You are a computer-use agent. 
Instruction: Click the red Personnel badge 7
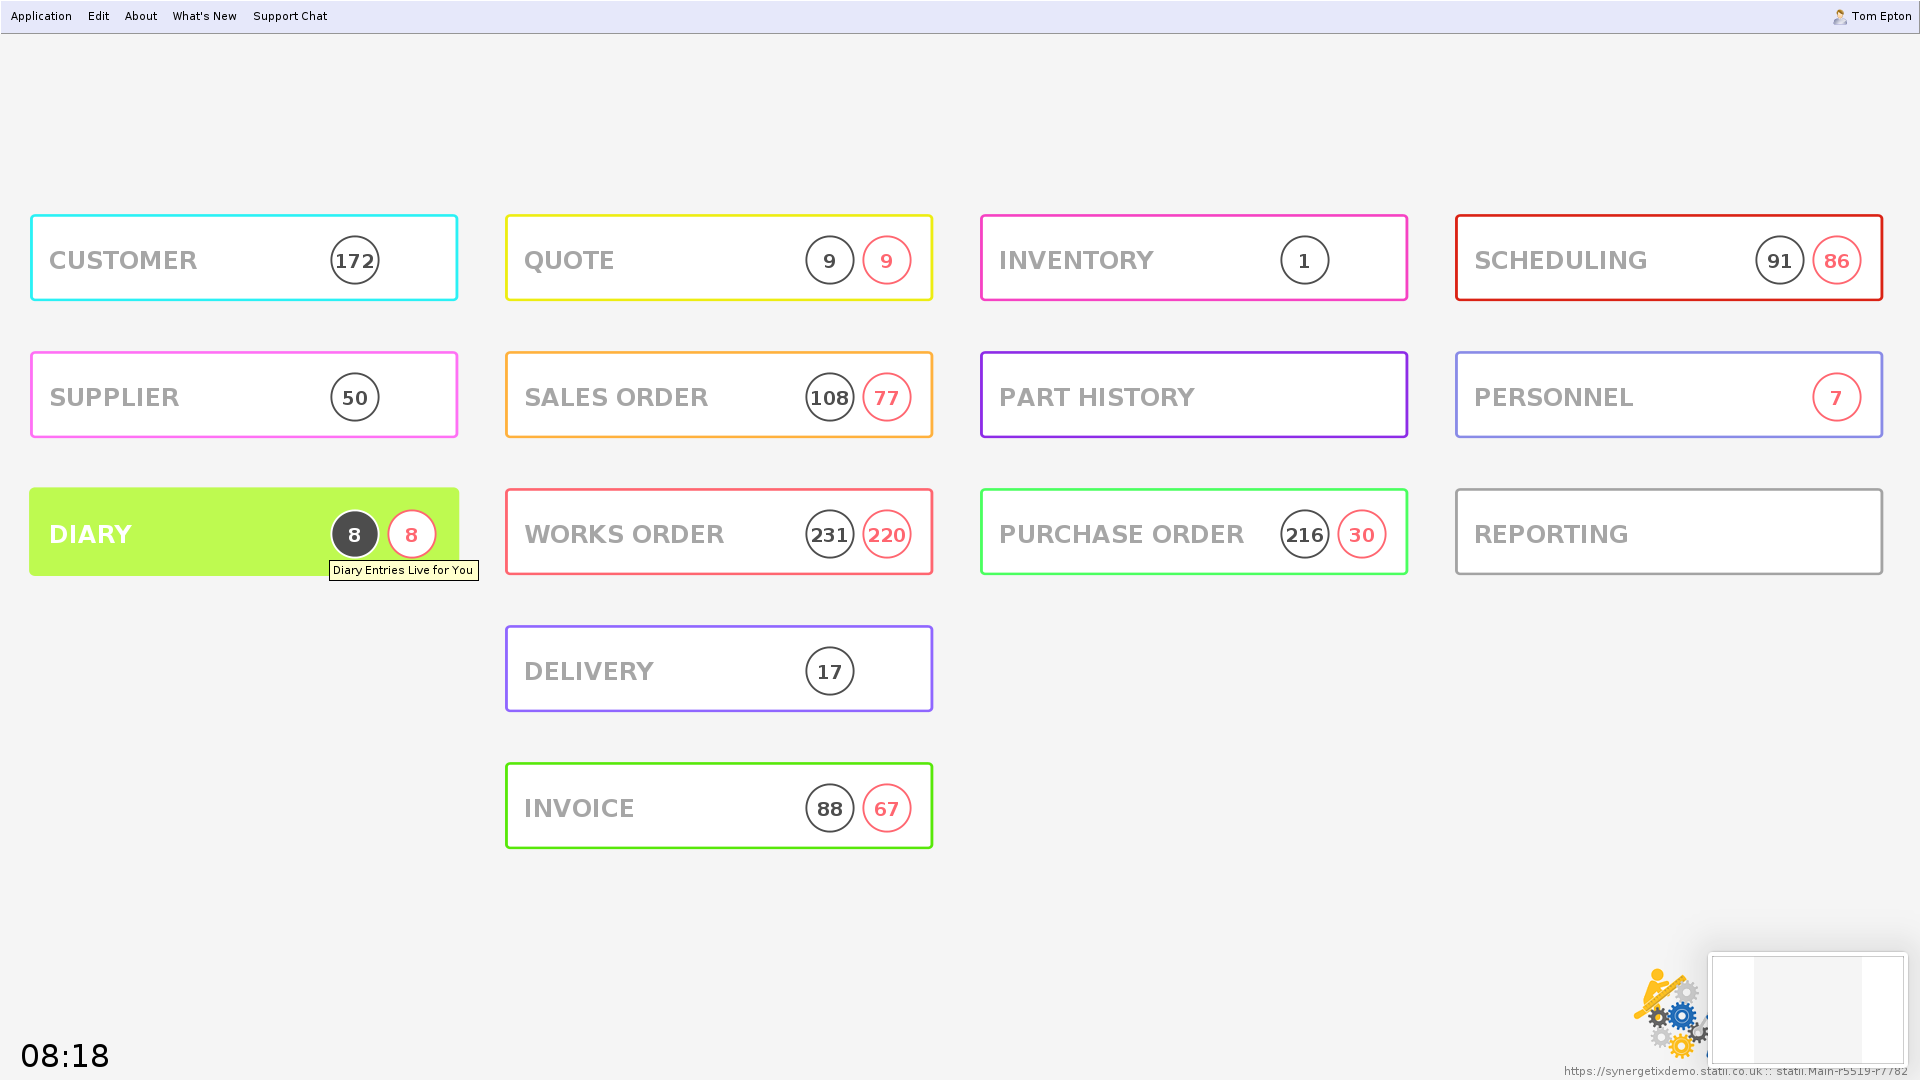coord(1836,398)
